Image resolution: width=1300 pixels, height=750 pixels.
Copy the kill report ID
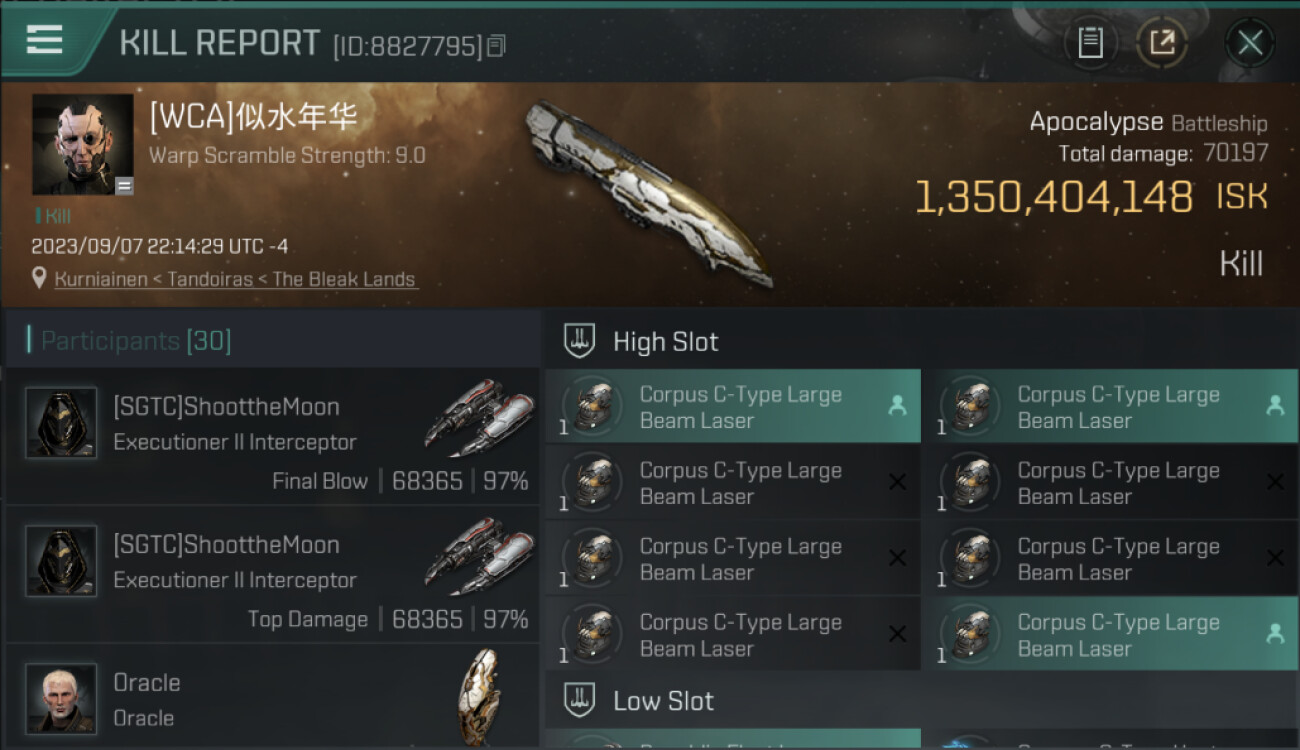[x=497, y=46]
